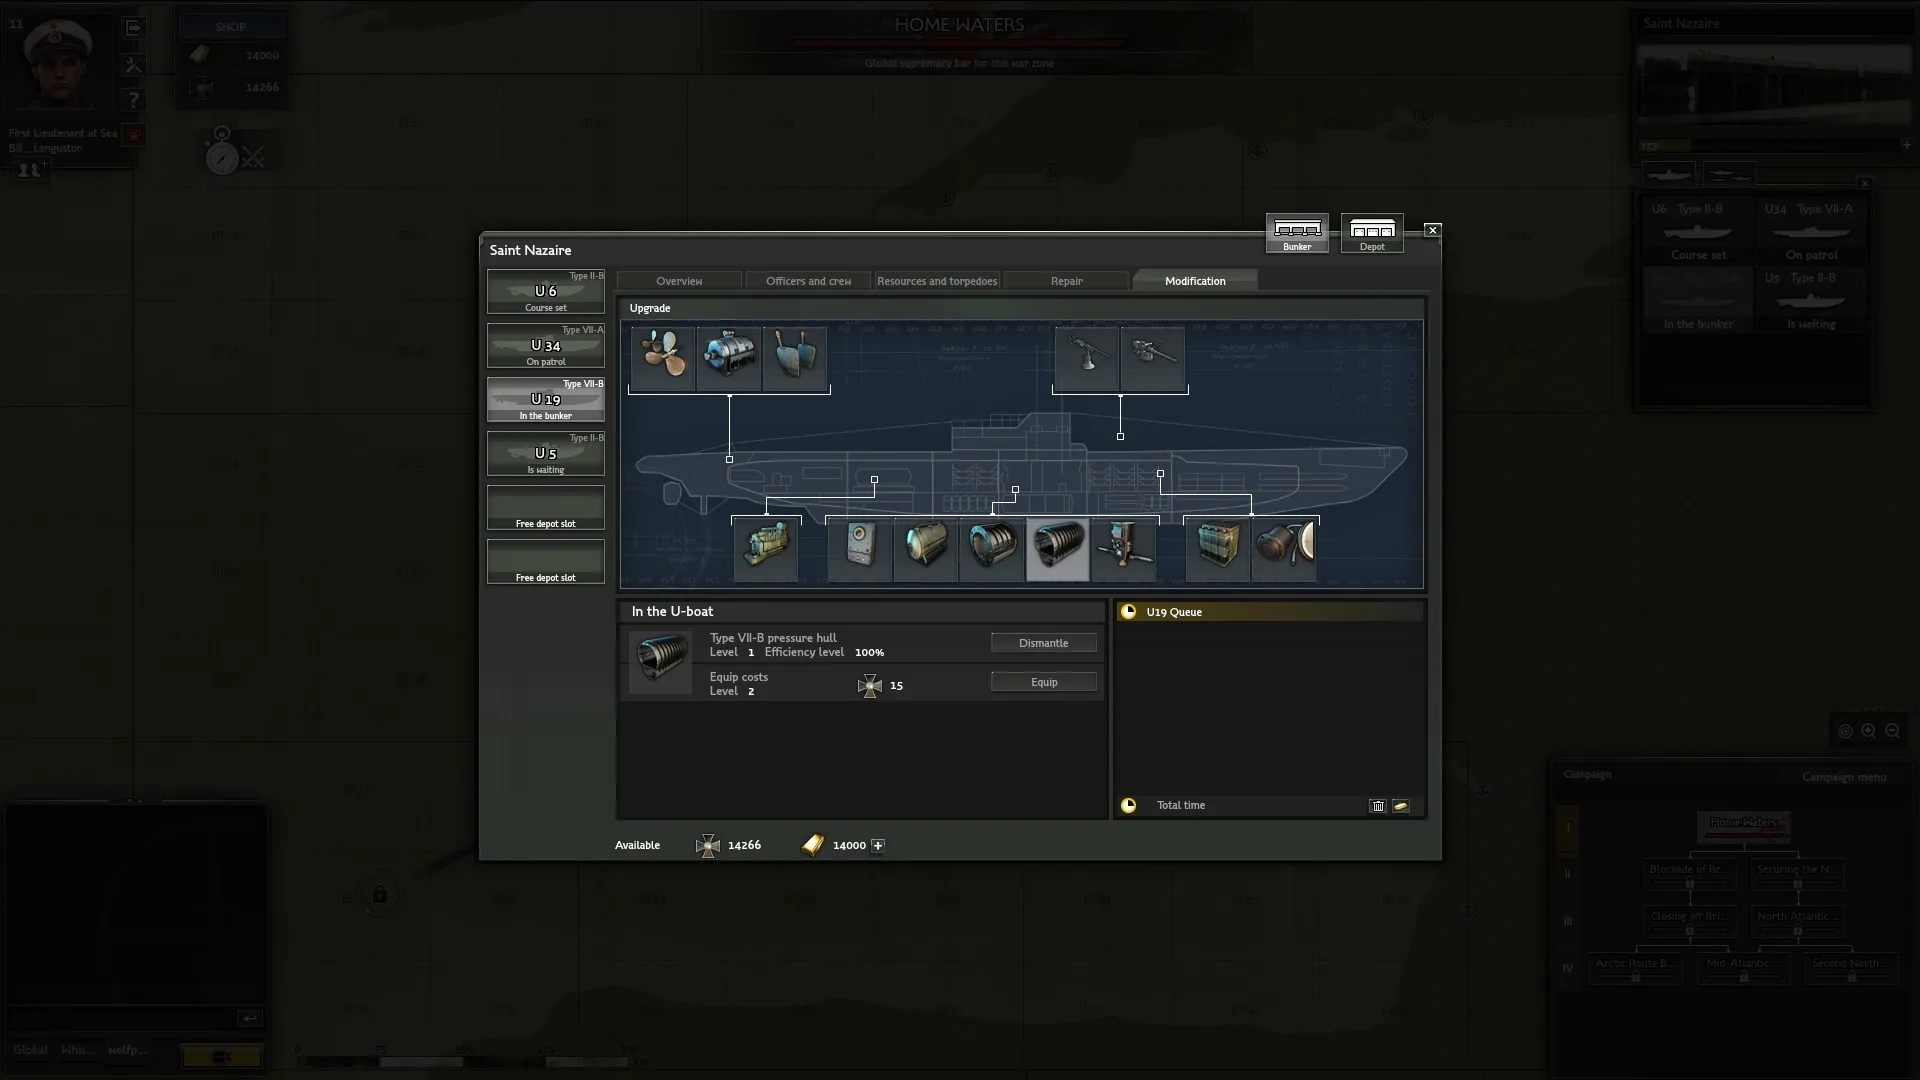Image resolution: width=1920 pixels, height=1080 pixels.
Task: Select the diesel engine upgrade icon
Action: coord(766,548)
